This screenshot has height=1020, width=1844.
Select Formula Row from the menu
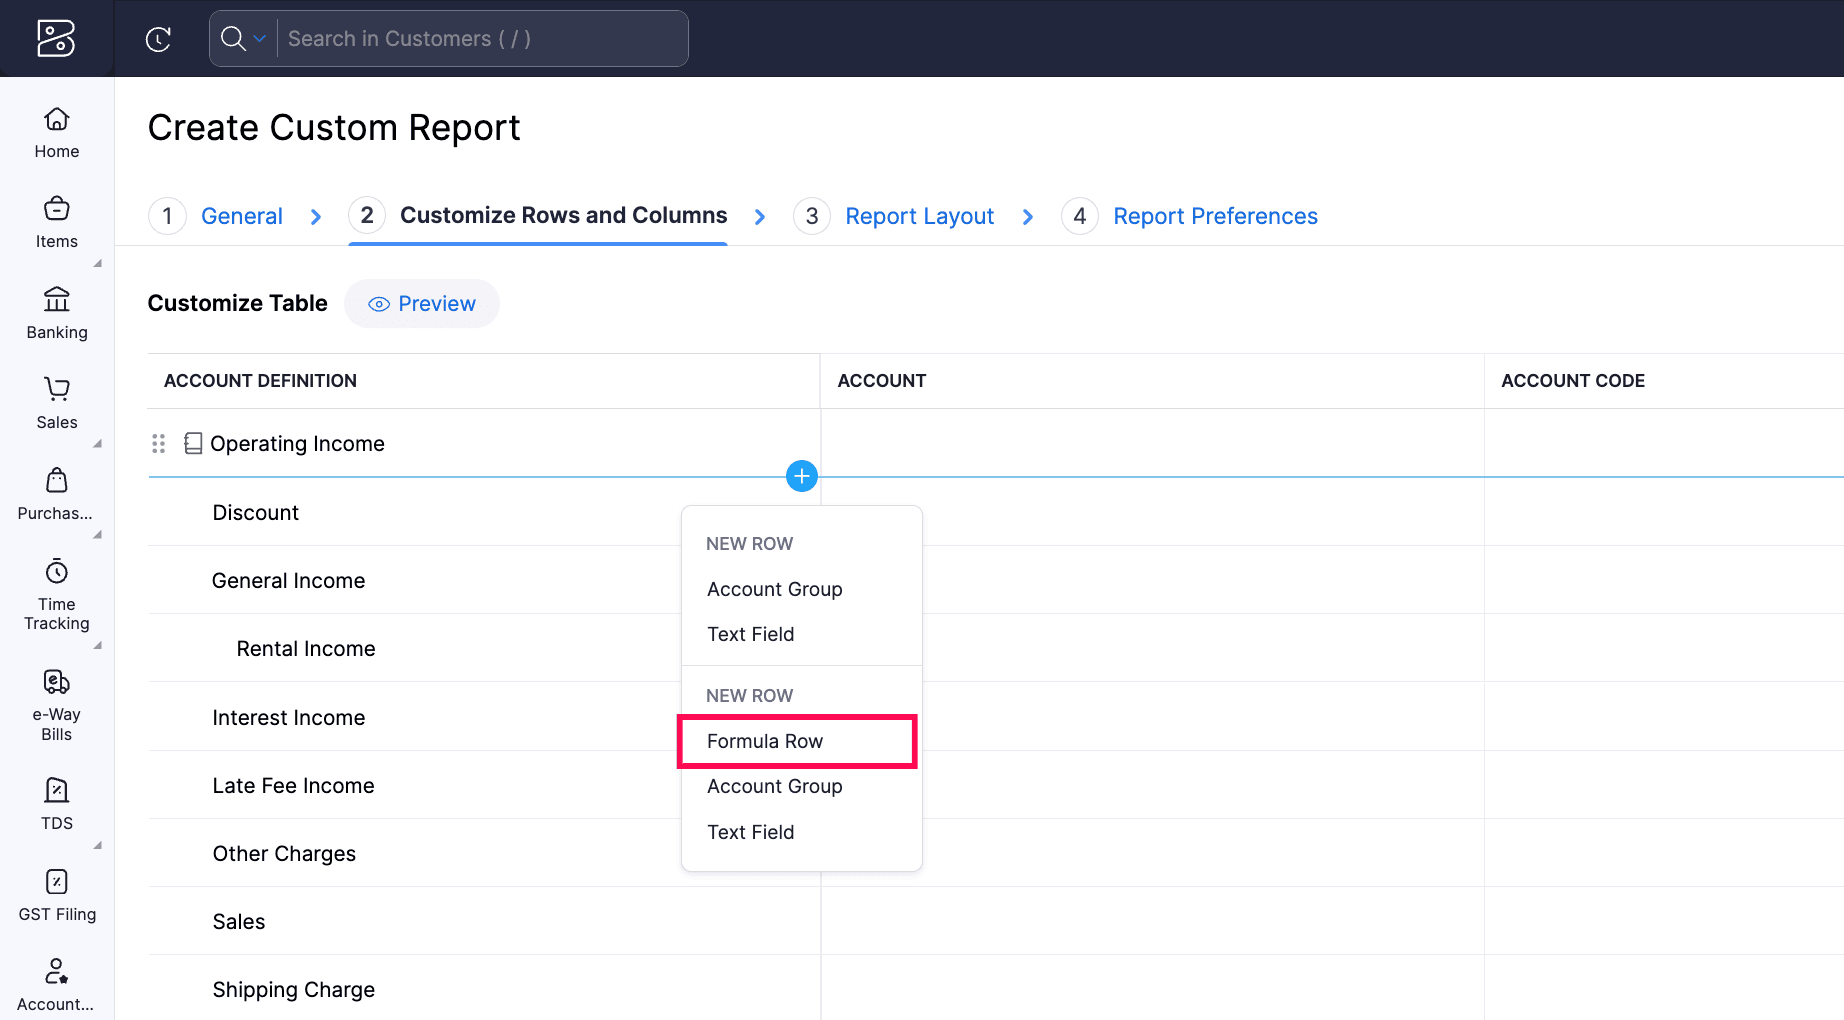point(765,741)
